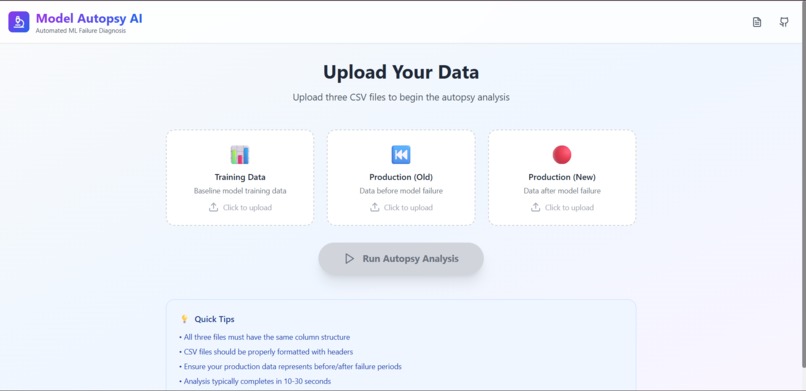
Task: Click upload arrow icon under Production (Old)
Action: [x=375, y=207]
